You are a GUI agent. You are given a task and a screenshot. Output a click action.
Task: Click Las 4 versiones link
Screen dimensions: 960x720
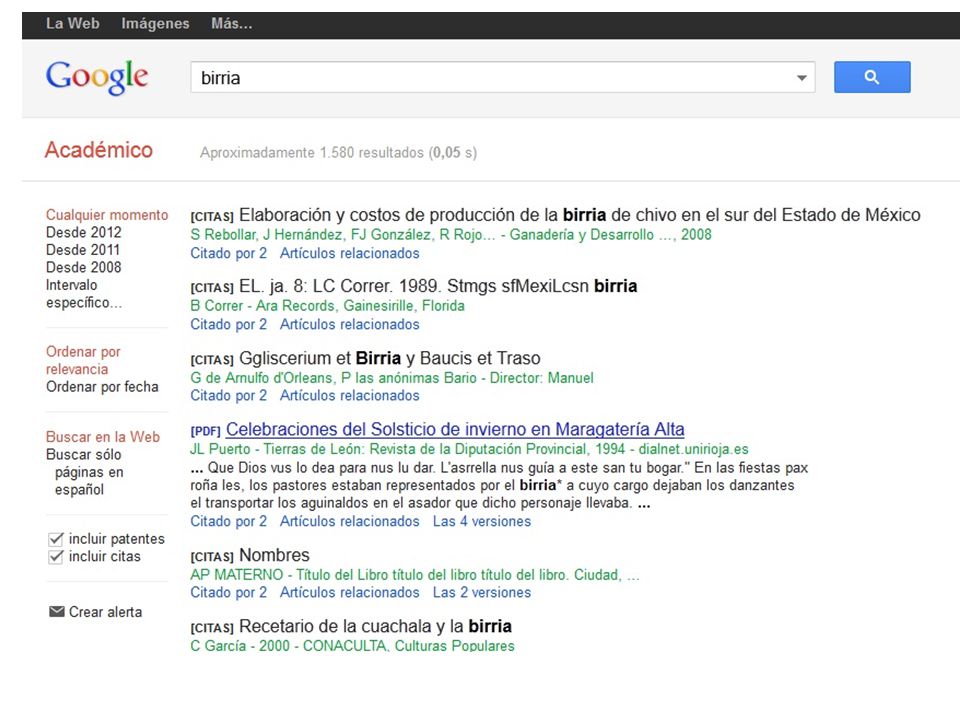[482, 522]
